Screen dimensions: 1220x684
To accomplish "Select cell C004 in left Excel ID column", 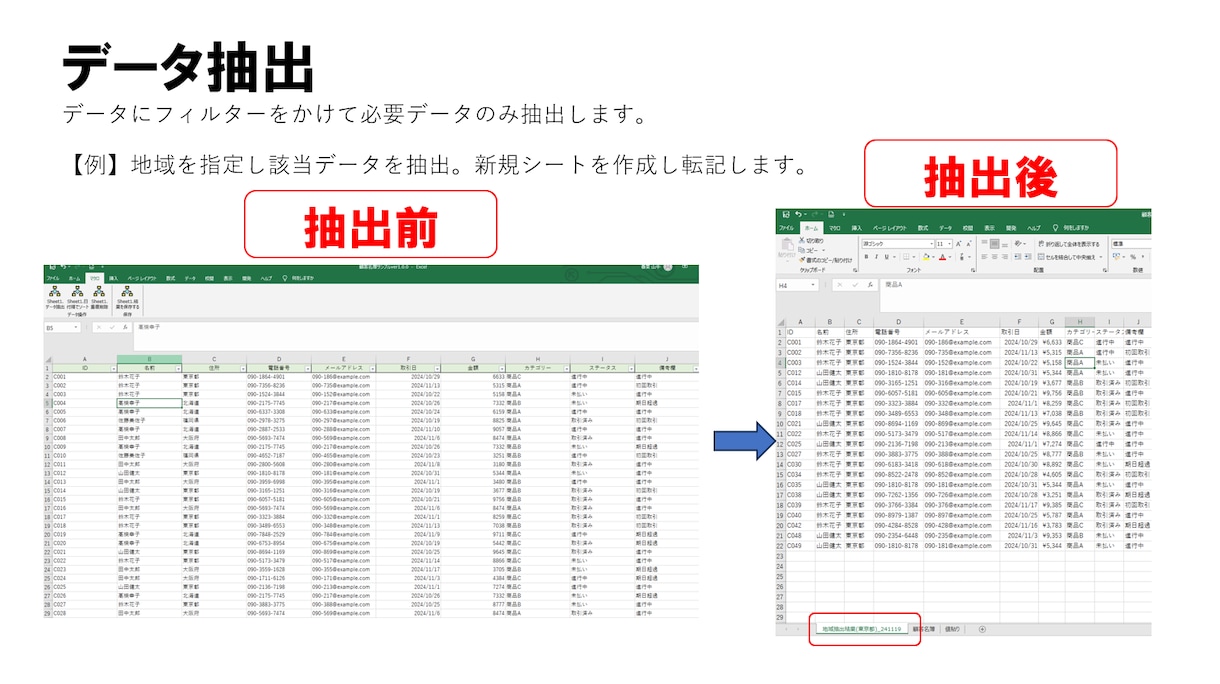I will 84,403.
